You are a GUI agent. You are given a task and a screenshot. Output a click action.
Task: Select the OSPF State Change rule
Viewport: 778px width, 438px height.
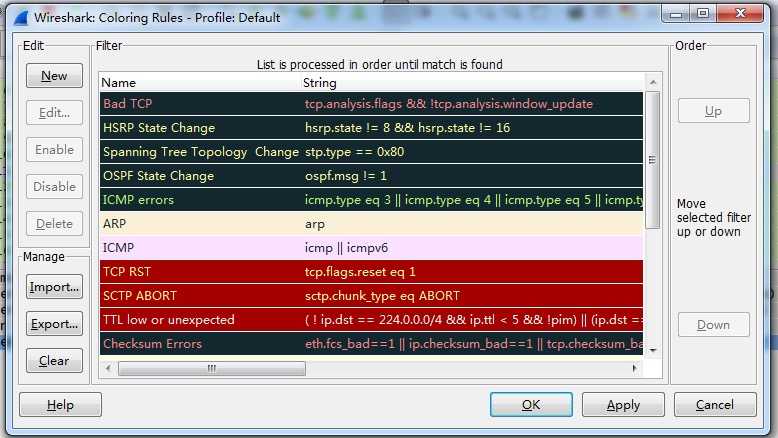click(x=371, y=176)
